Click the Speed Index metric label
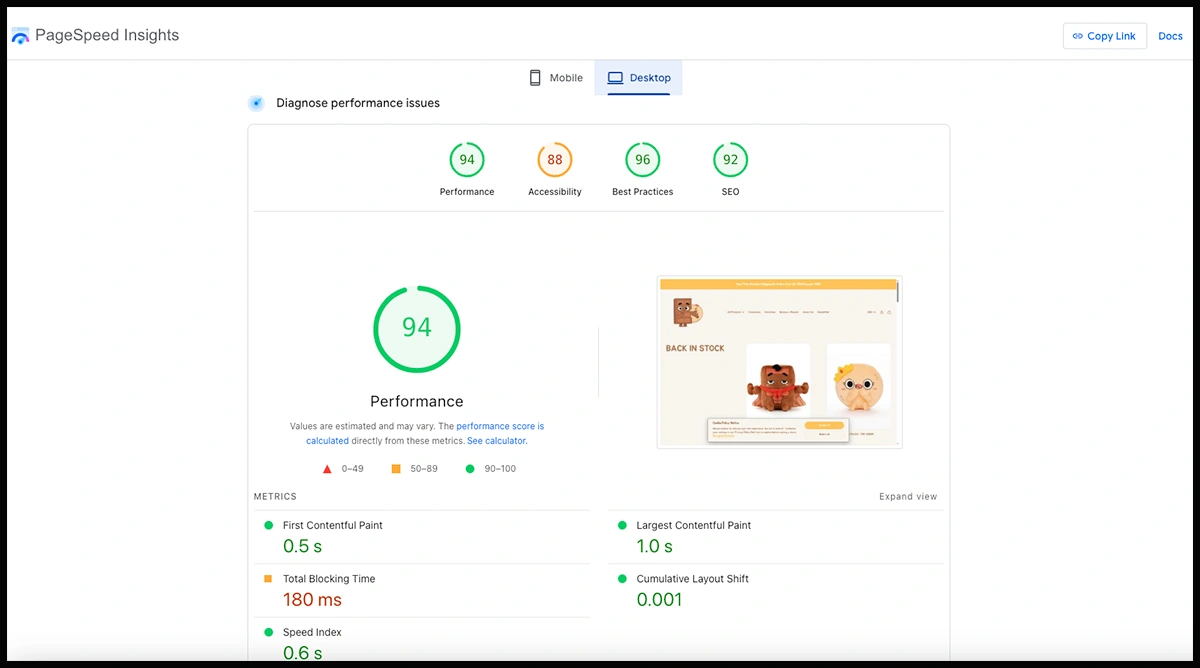Screen dimensions: 1200x668 click(312, 632)
